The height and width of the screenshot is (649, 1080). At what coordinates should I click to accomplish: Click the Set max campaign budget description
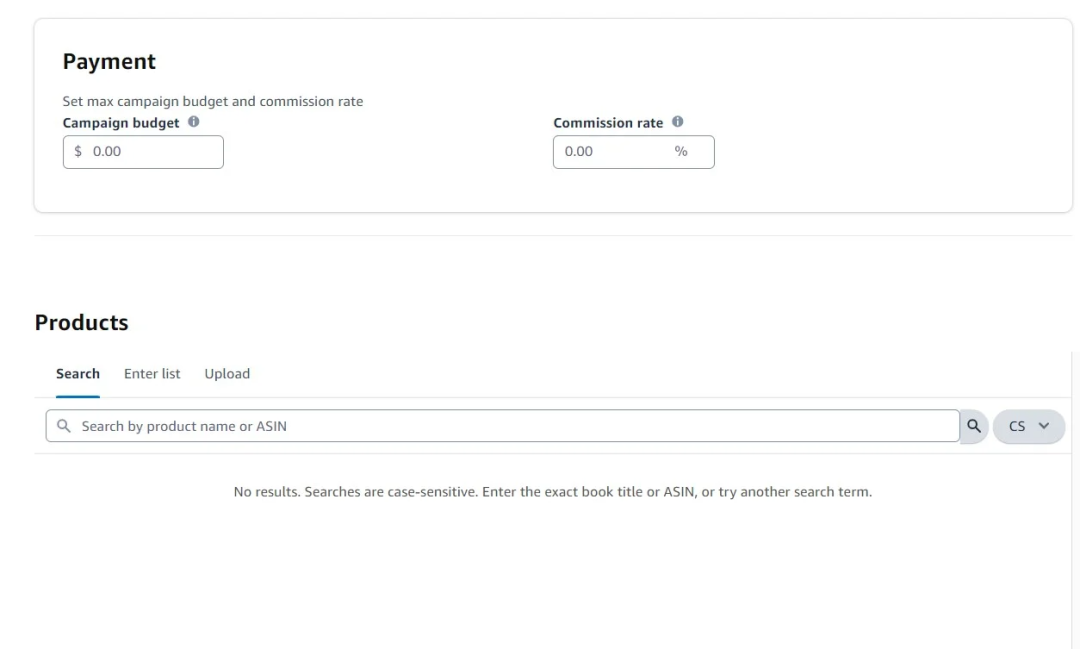213,101
